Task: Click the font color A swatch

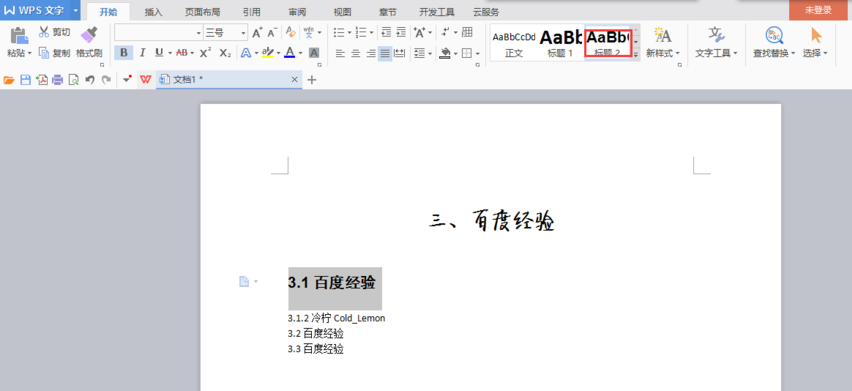Action: point(289,53)
